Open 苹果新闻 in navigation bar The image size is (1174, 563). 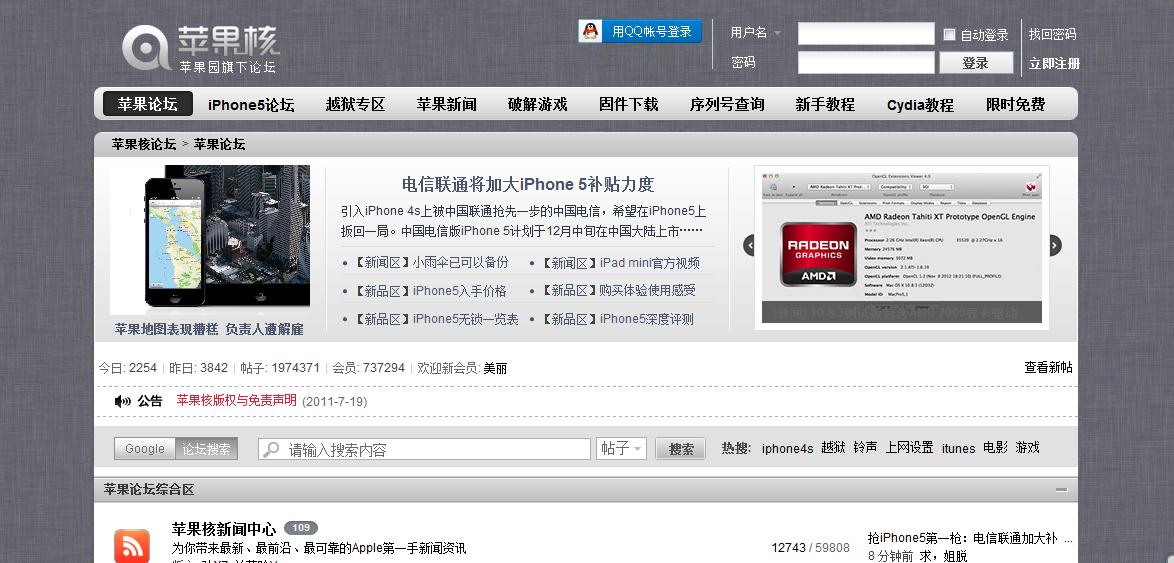coord(447,105)
